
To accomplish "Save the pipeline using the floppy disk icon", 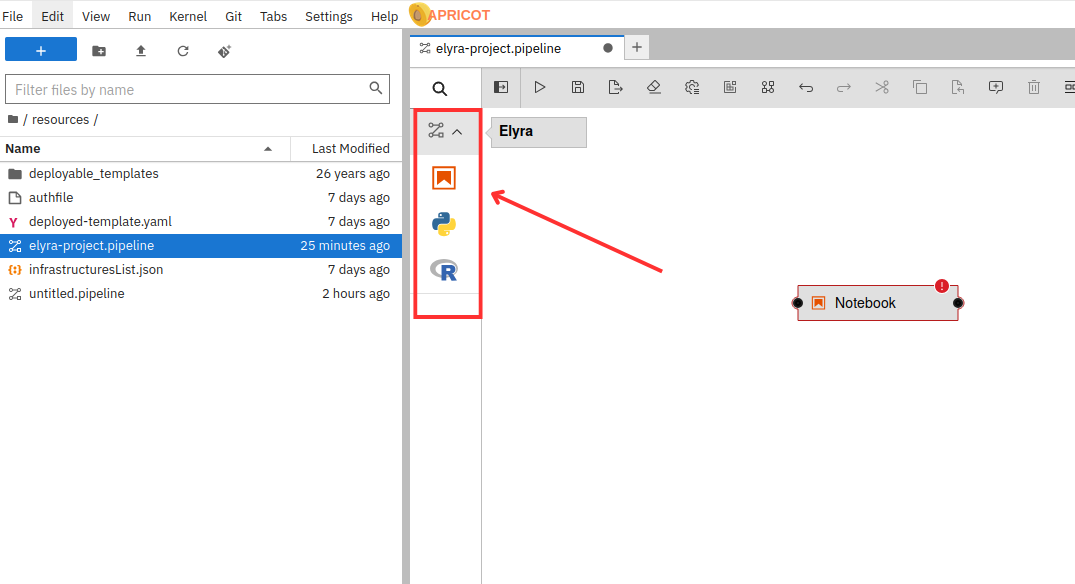I will [578, 87].
